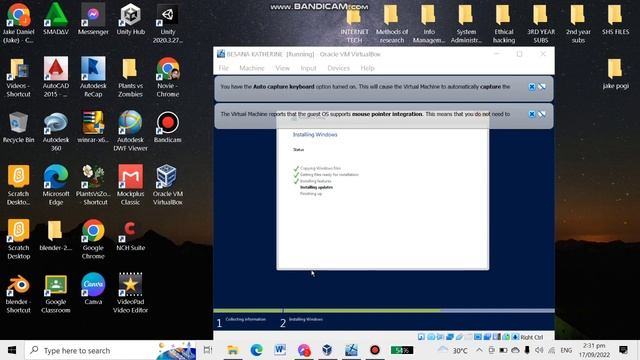The height and width of the screenshot is (360, 640).
Task: Click suppress icon on mouse pointer integration notification
Action: 542,114
